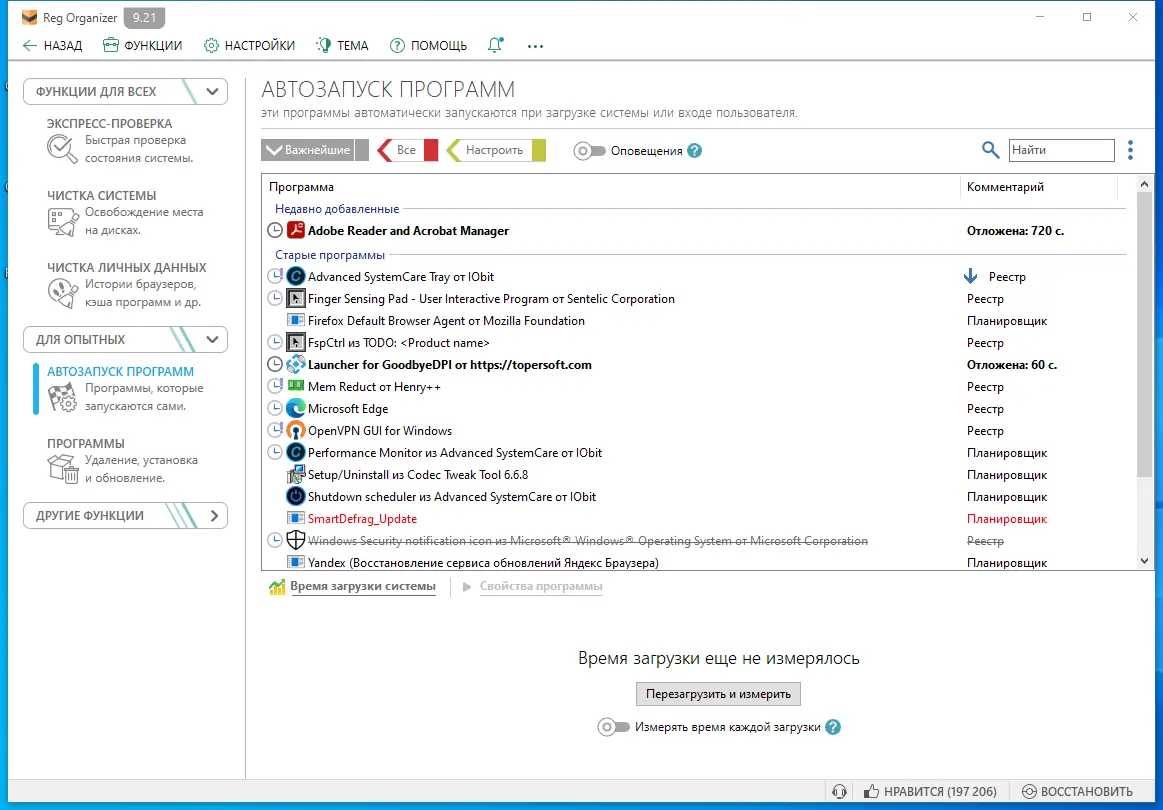Click Mem Reduct green icon
Viewport: 1163px width, 810px height.
tap(296, 386)
